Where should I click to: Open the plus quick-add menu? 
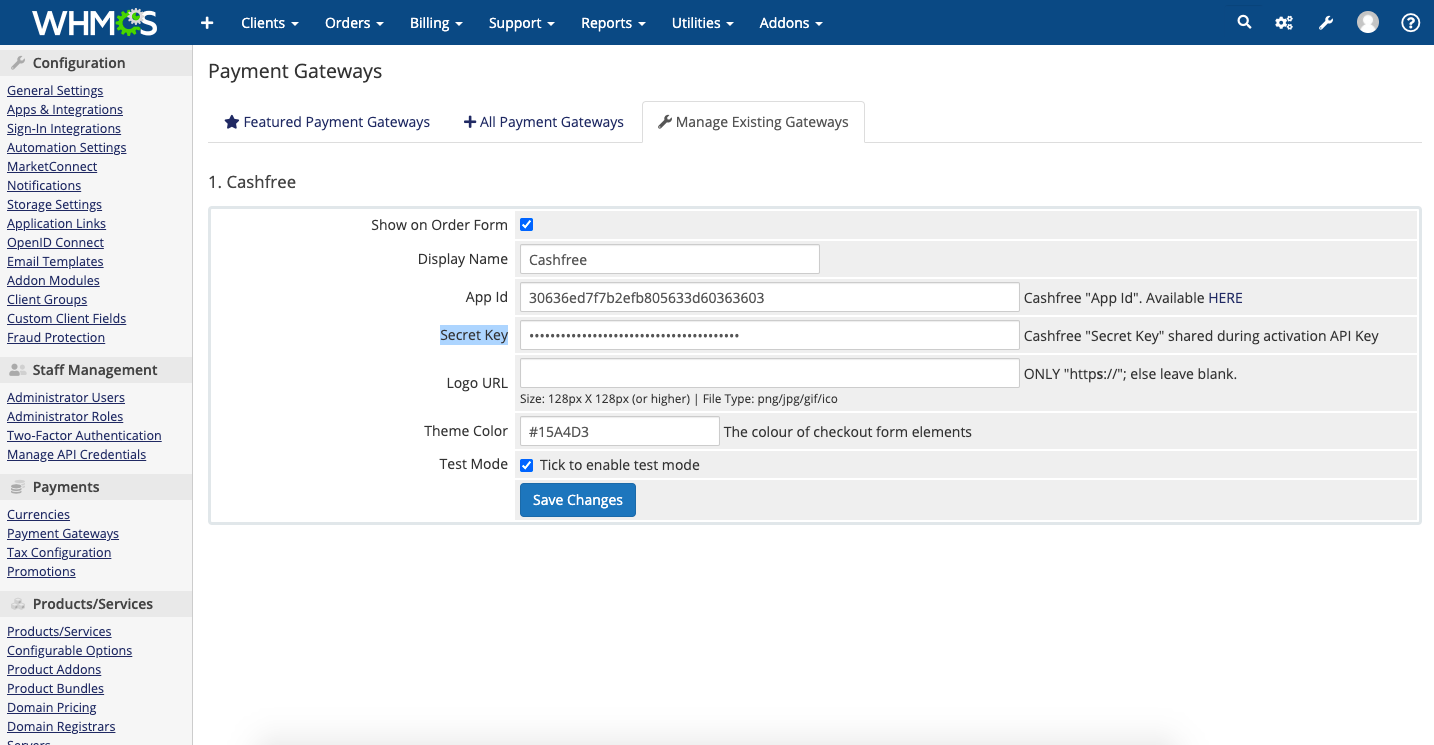(207, 22)
